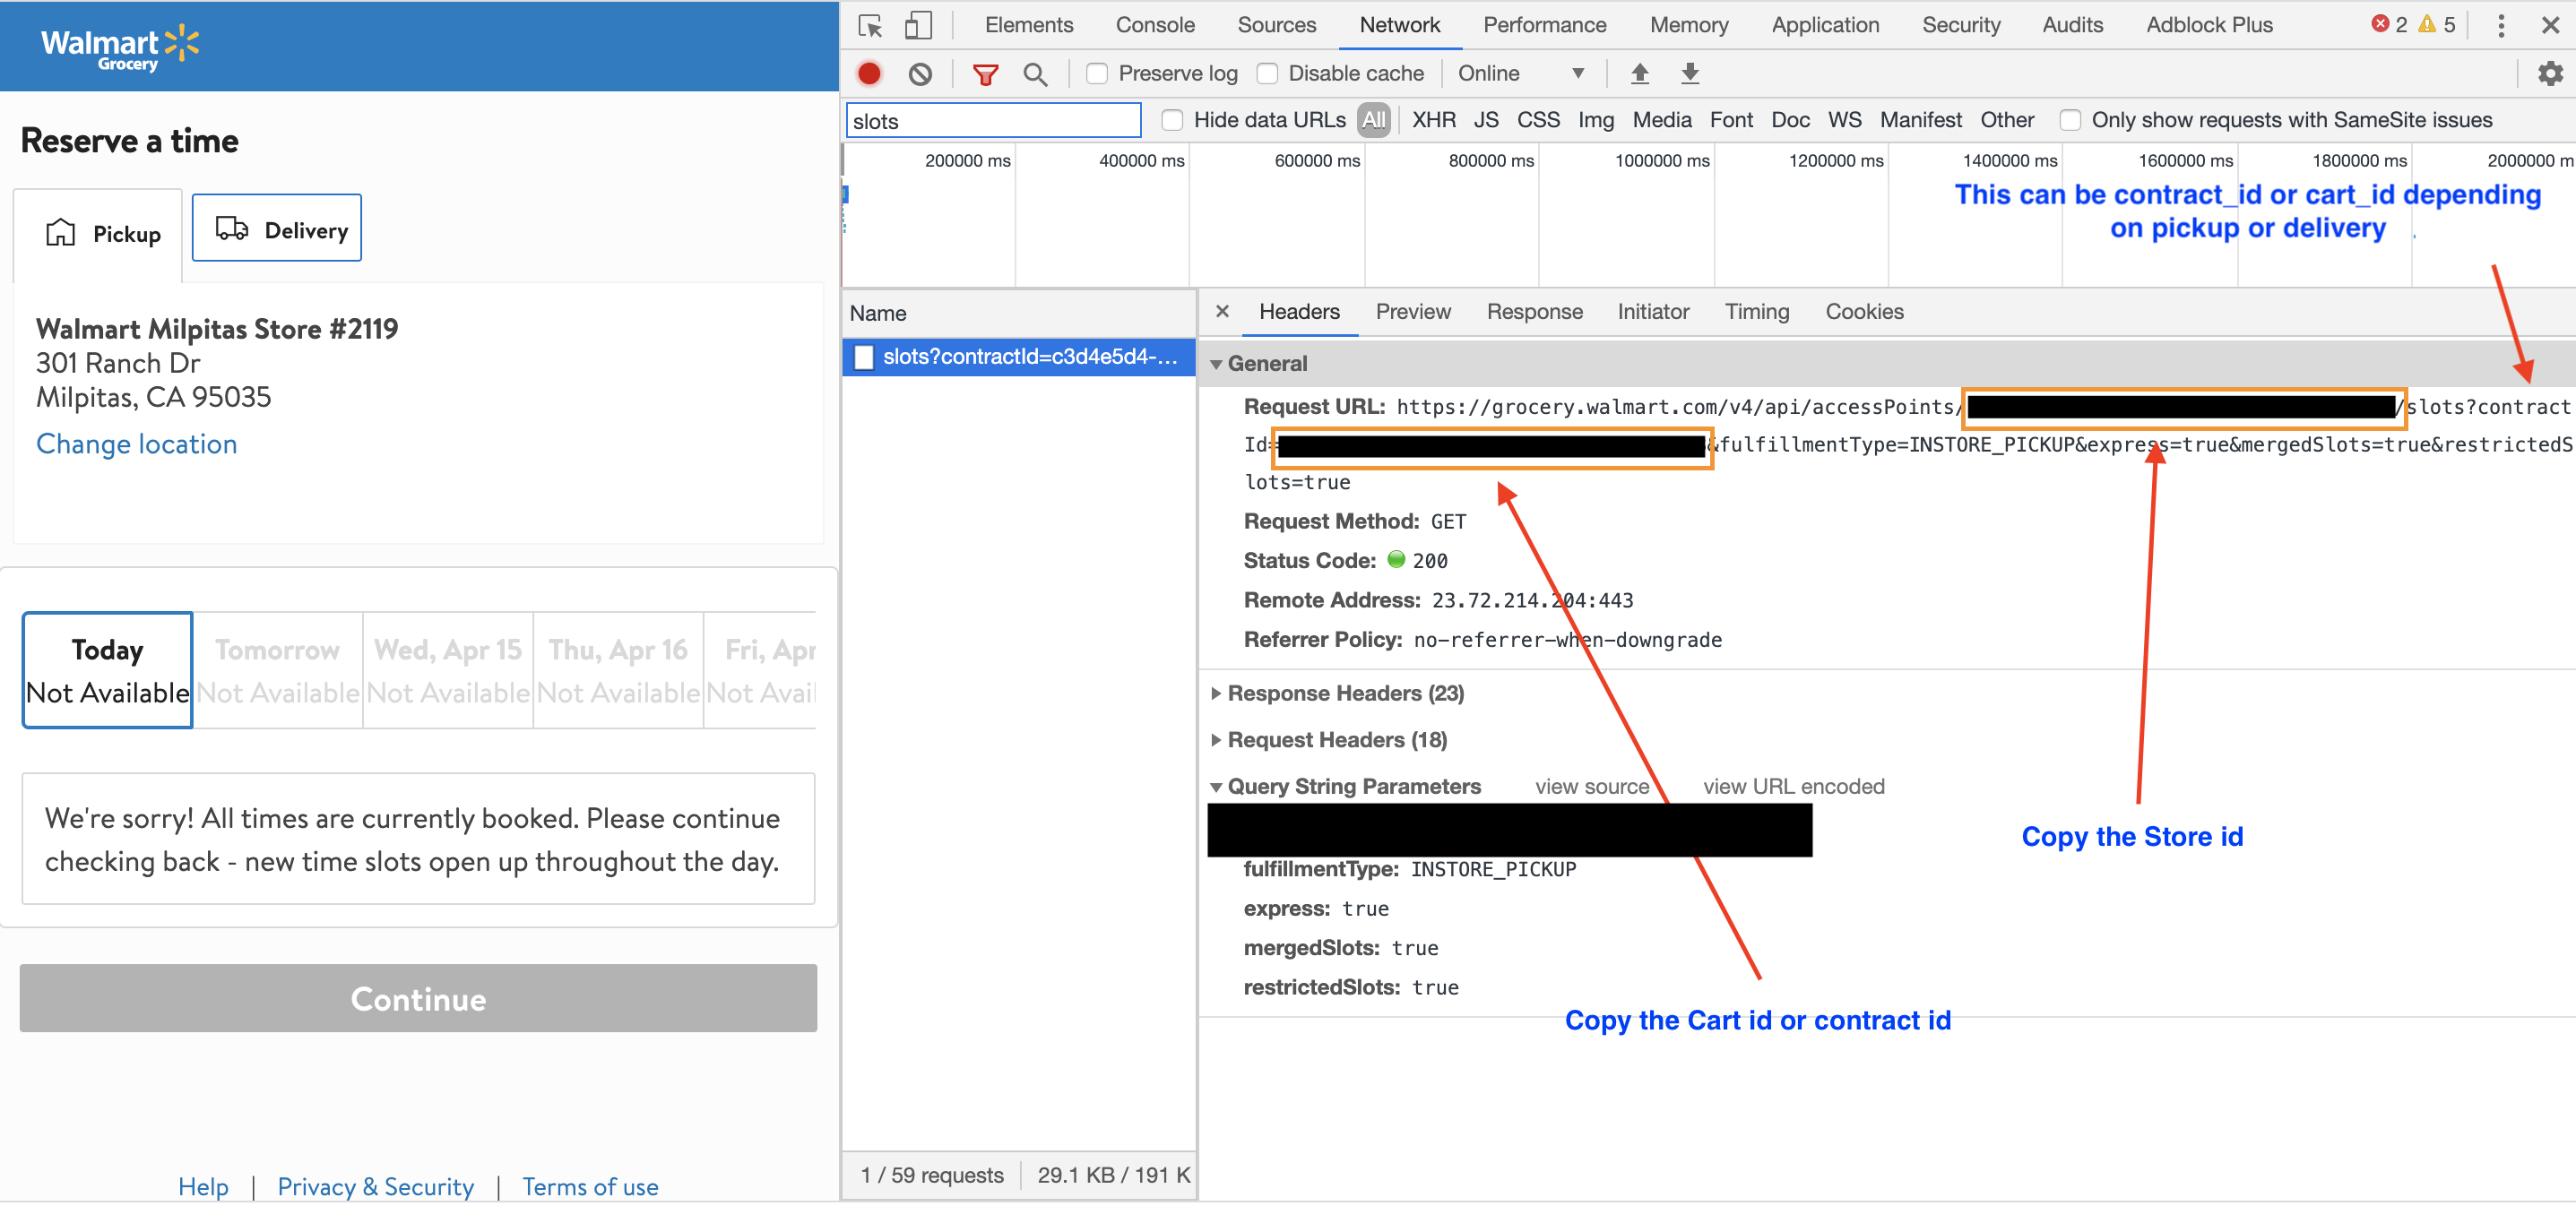
Task: Select the Today time slot
Action: (107, 670)
